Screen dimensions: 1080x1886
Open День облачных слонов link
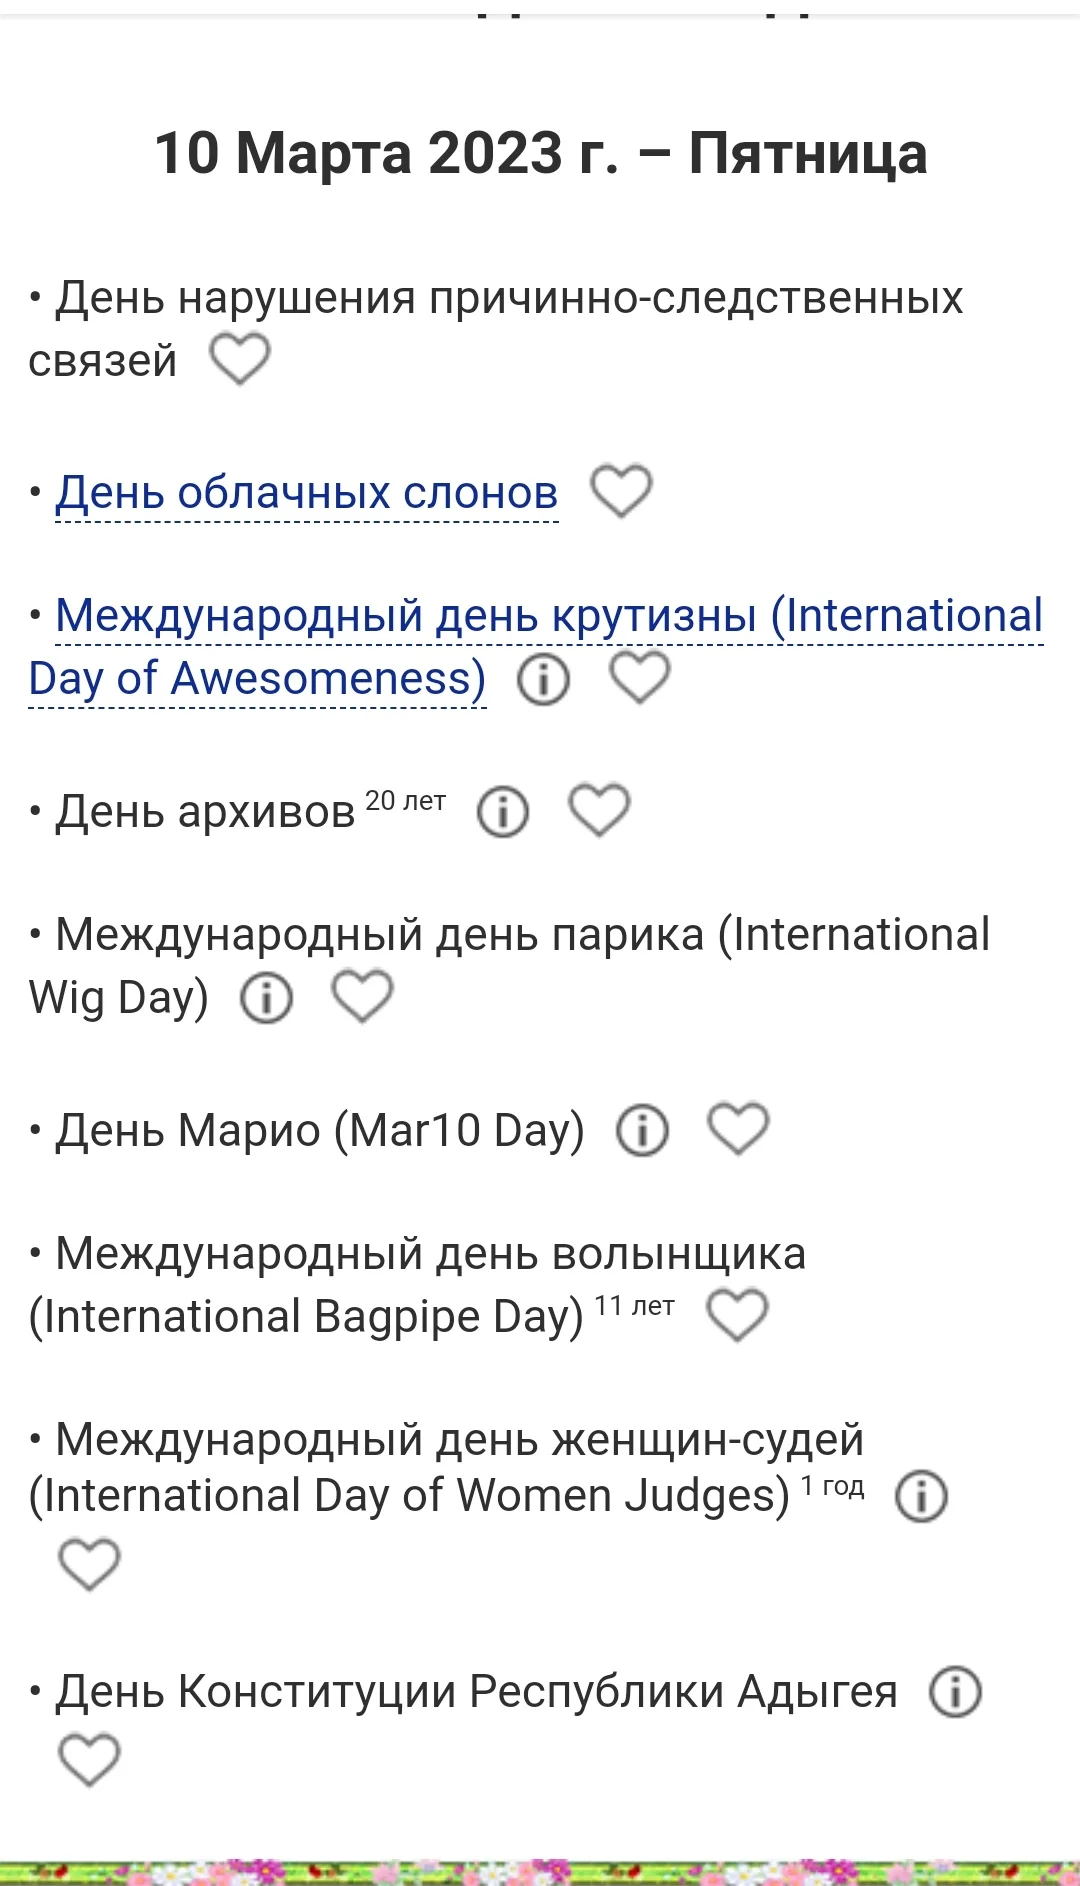[x=306, y=493]
